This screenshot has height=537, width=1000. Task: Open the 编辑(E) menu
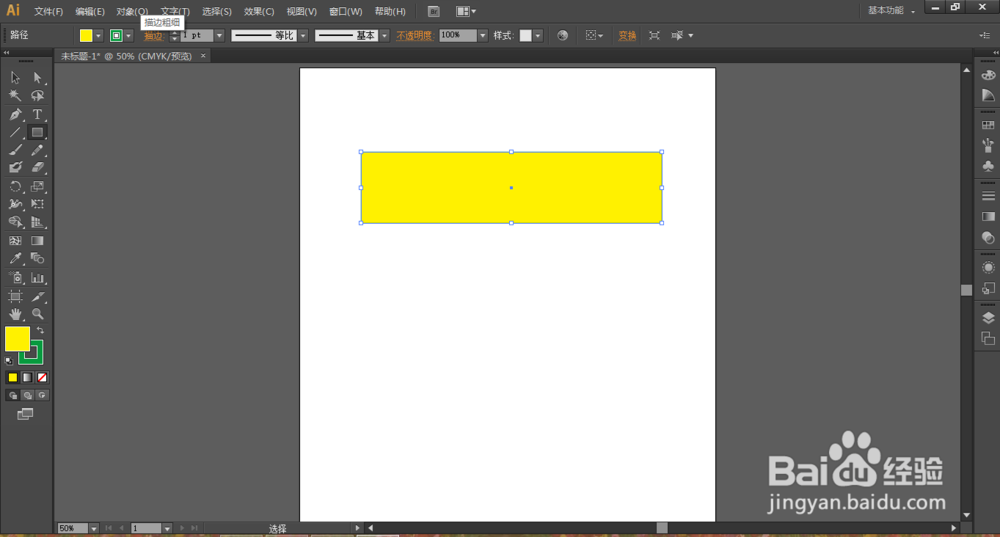pyautogui.click(x=90, y=11)
